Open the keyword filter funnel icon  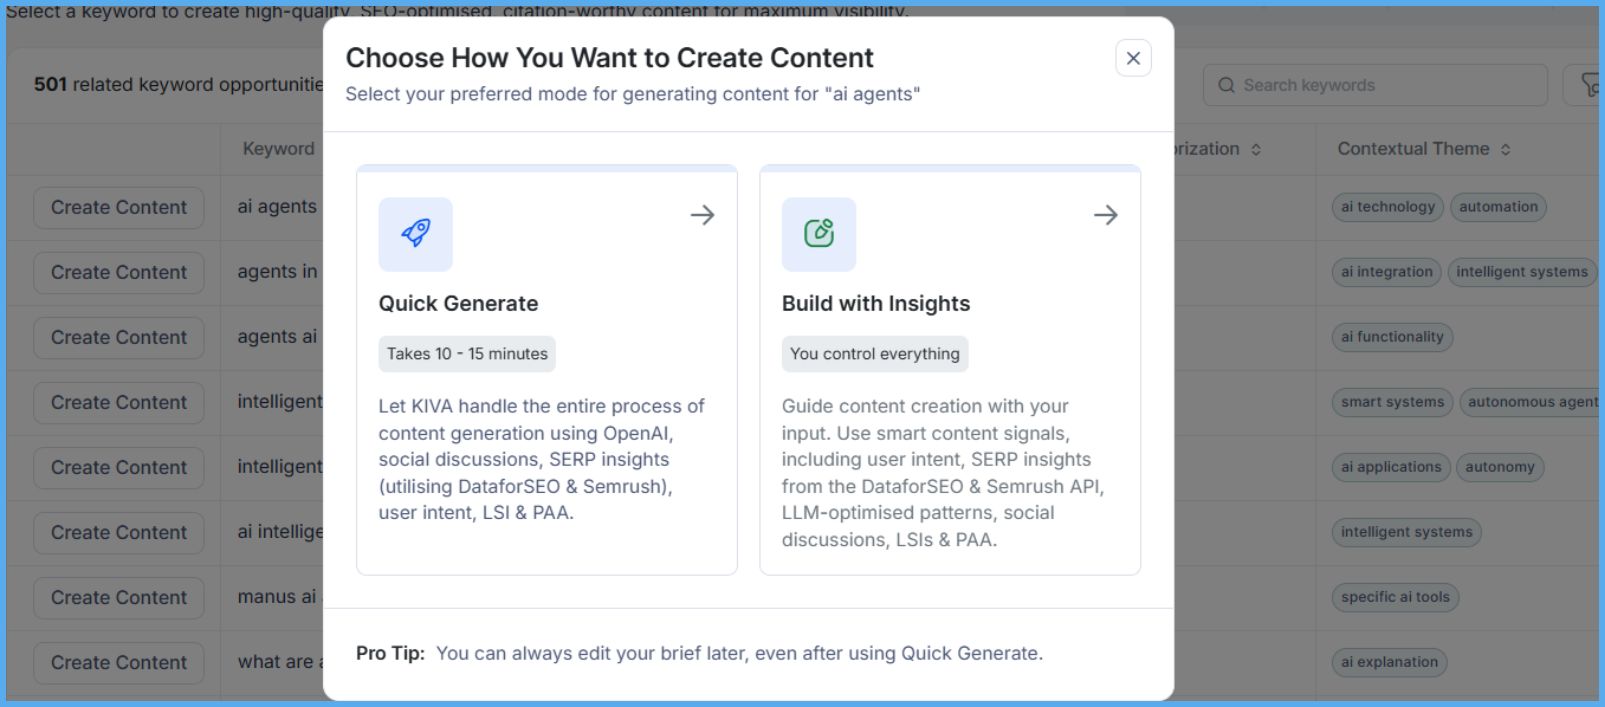pyautogui.click(x=1592, y=85)
